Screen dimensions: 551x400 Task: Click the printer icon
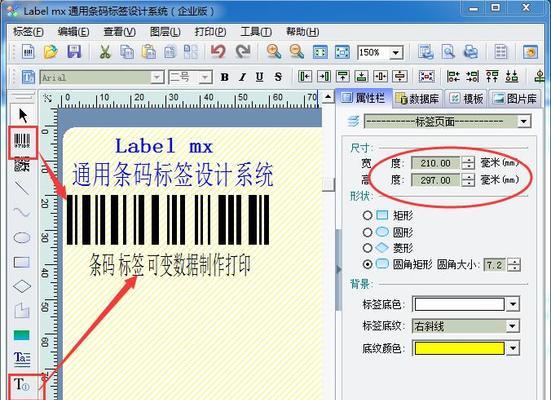pos(471,52)
